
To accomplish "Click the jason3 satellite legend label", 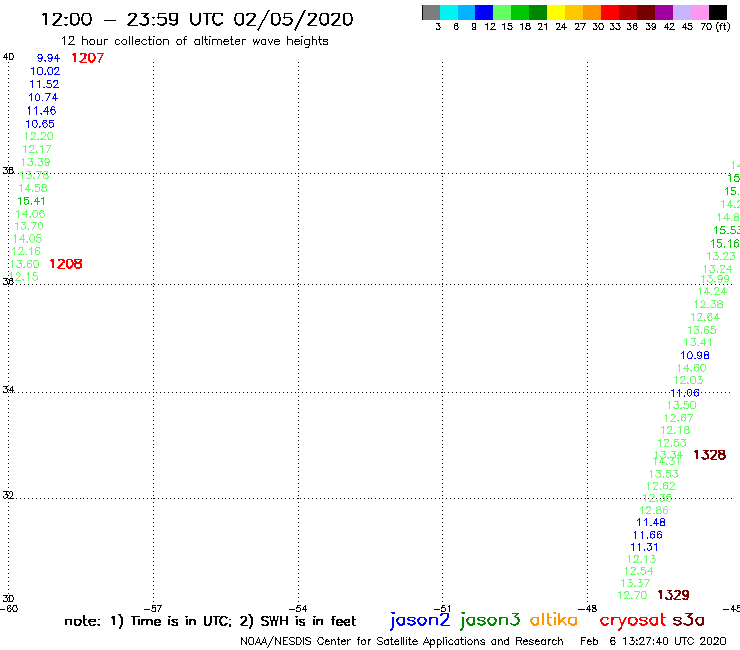I will (x=490, y=620).
